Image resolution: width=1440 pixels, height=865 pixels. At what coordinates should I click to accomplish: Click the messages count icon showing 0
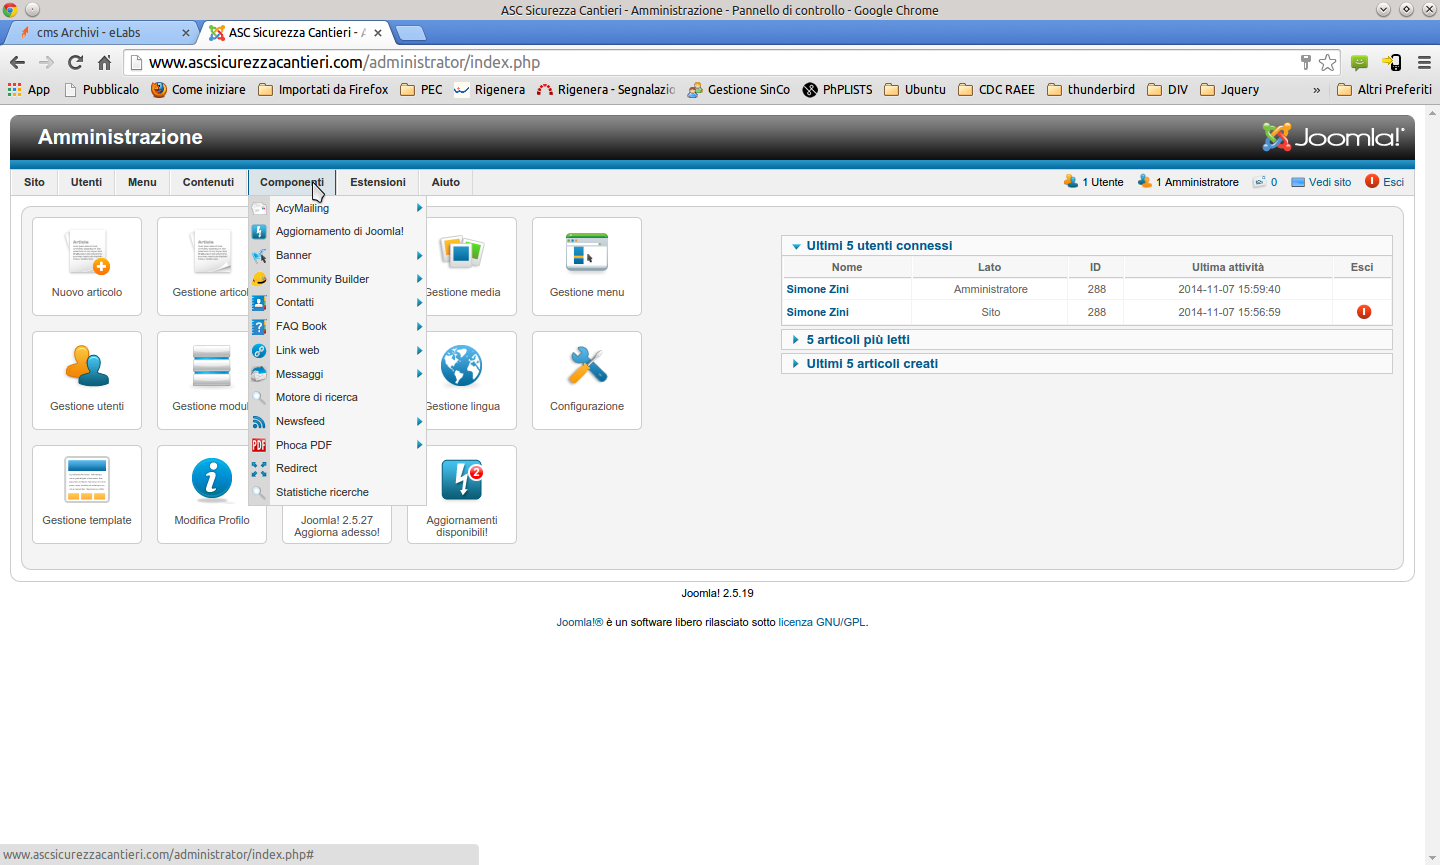(1265, 182)
